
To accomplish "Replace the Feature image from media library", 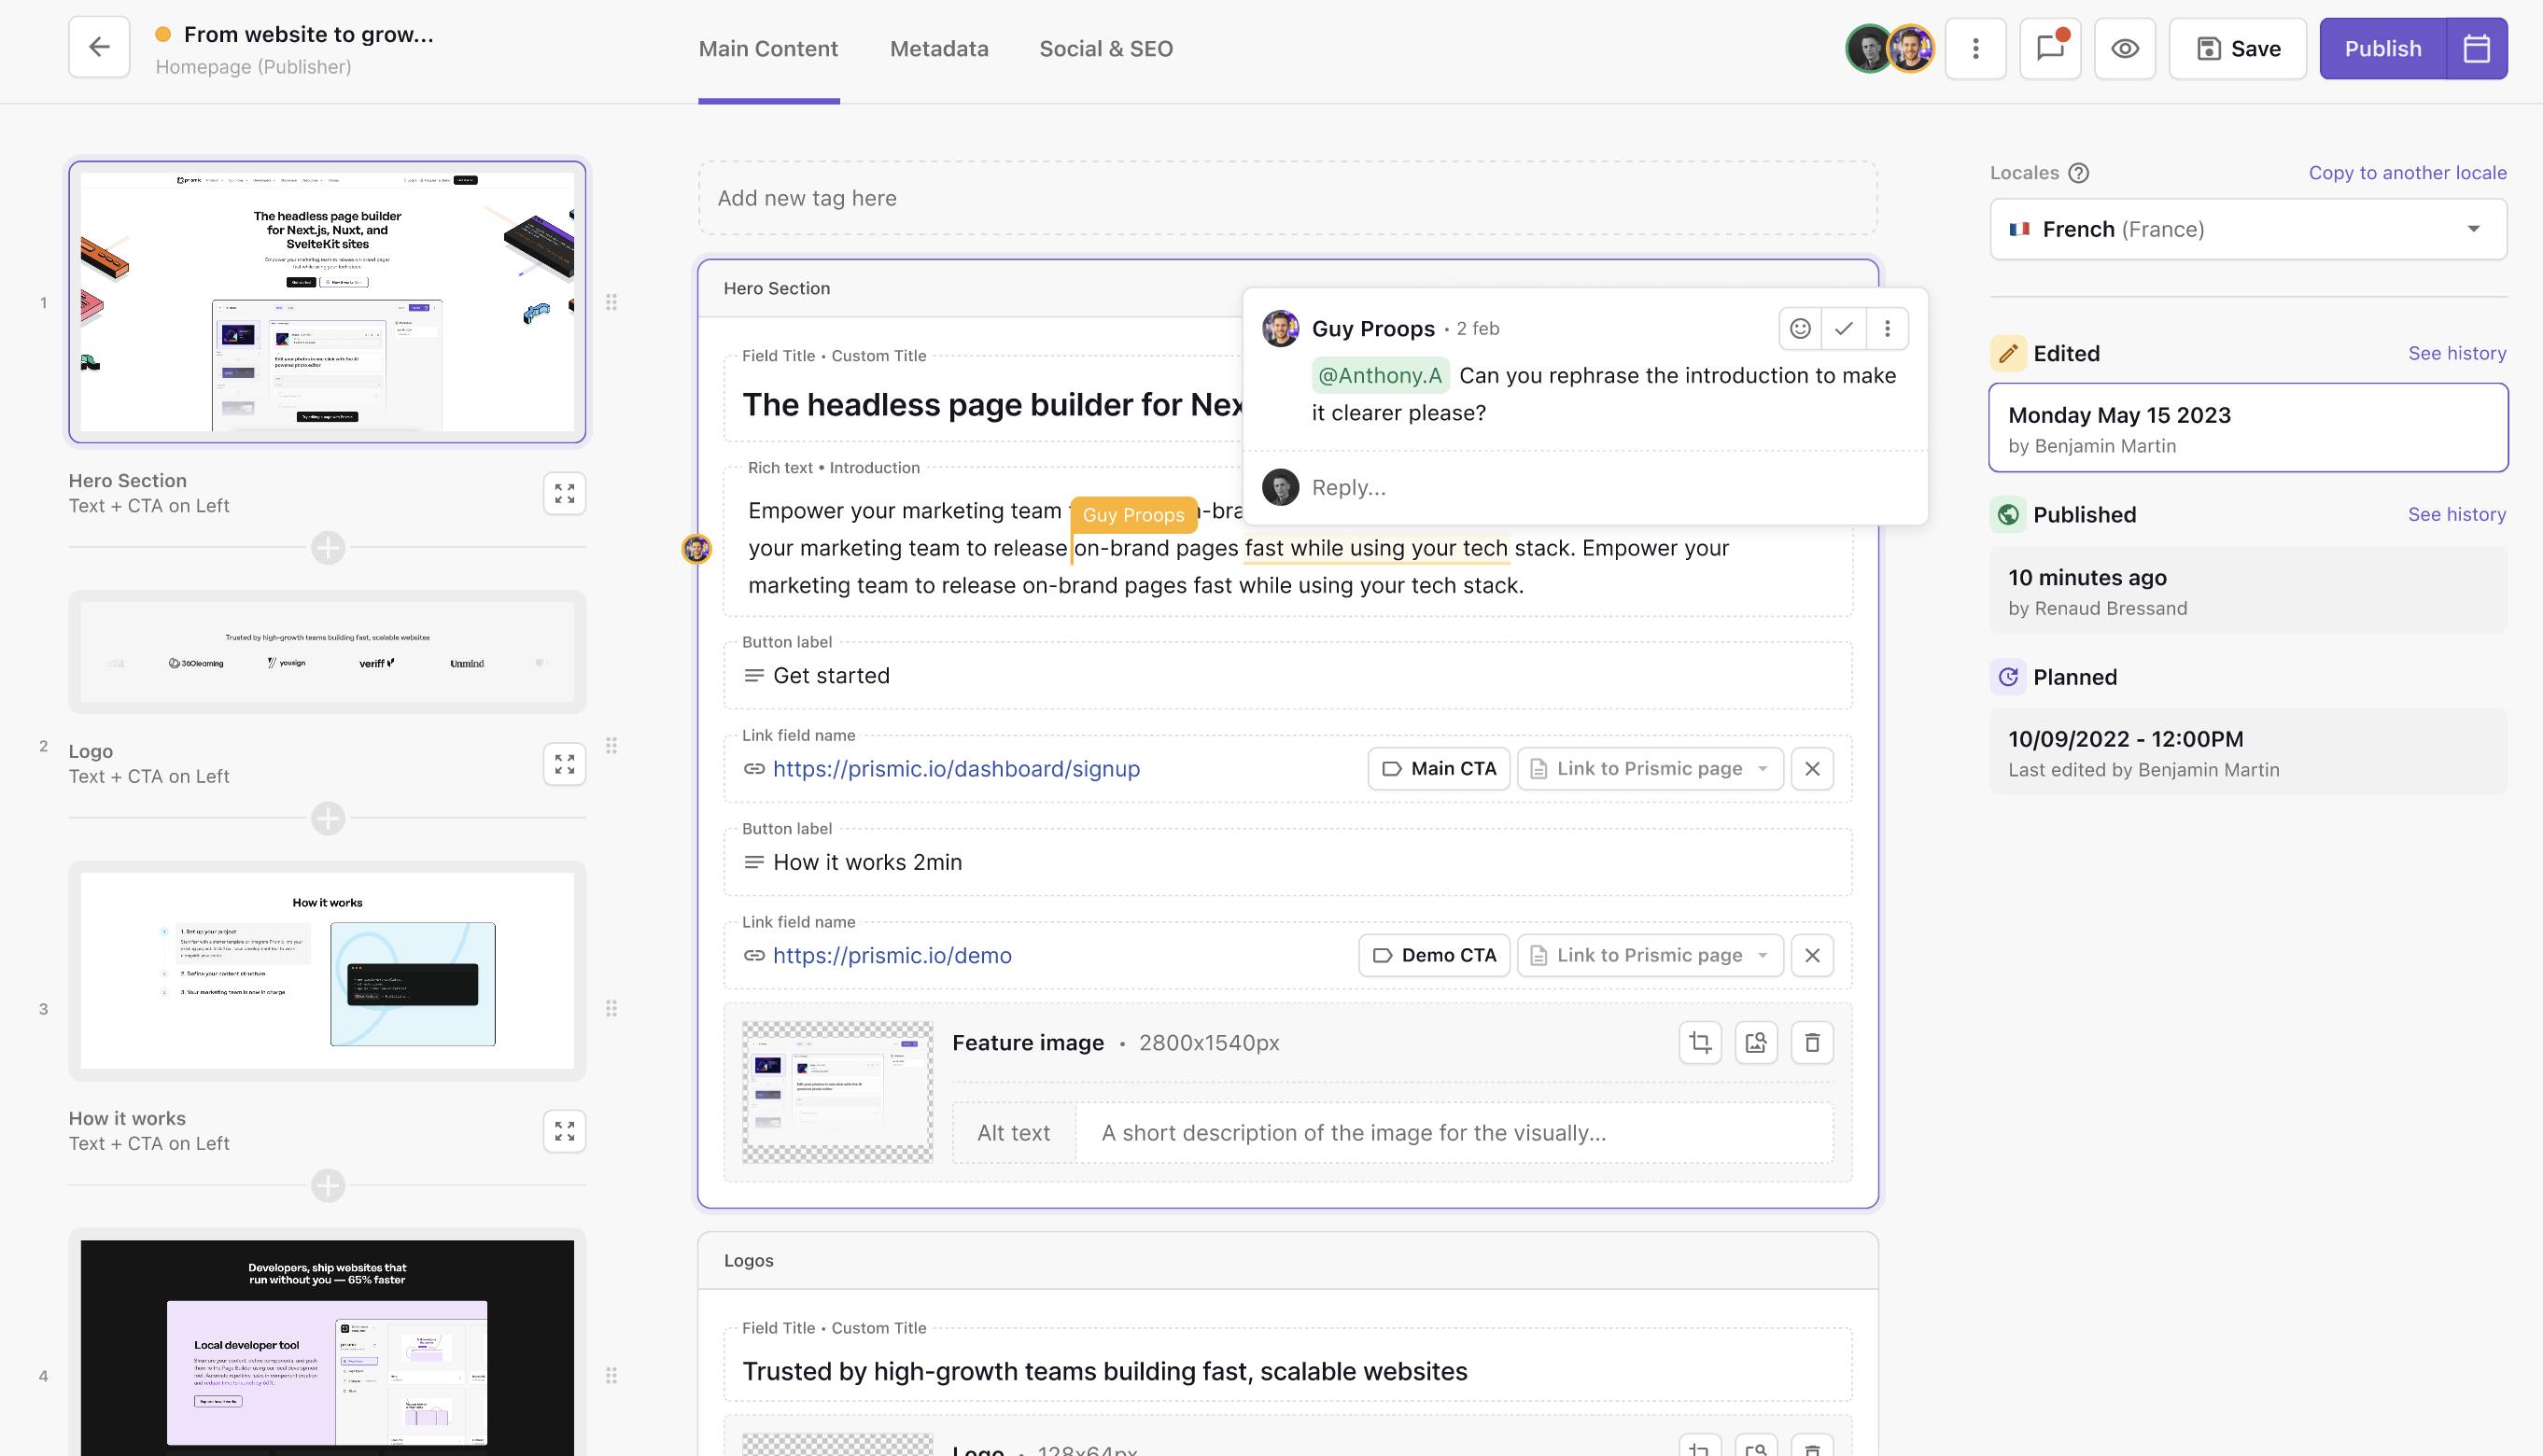I will [1756, 1043].
